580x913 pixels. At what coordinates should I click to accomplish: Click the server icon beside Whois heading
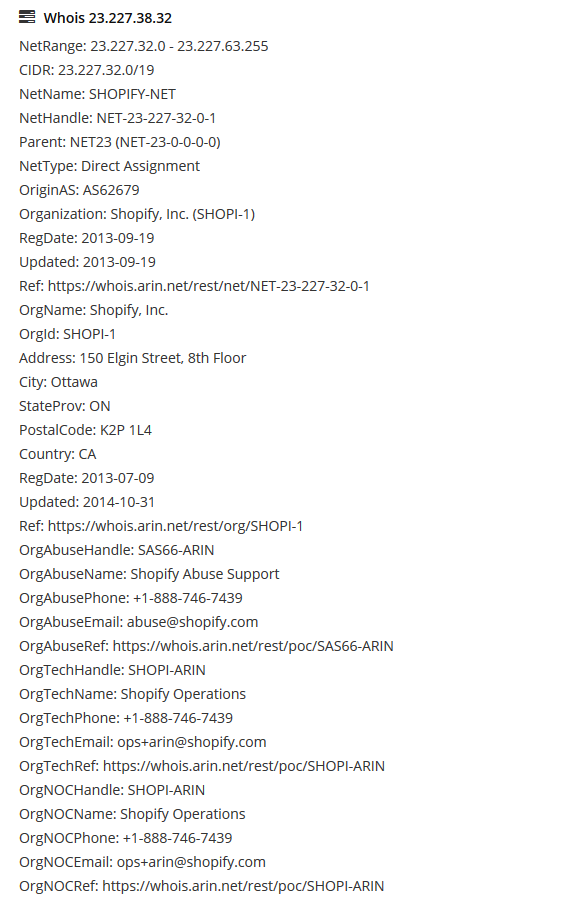pyautogui.click(x=27, y=17)
